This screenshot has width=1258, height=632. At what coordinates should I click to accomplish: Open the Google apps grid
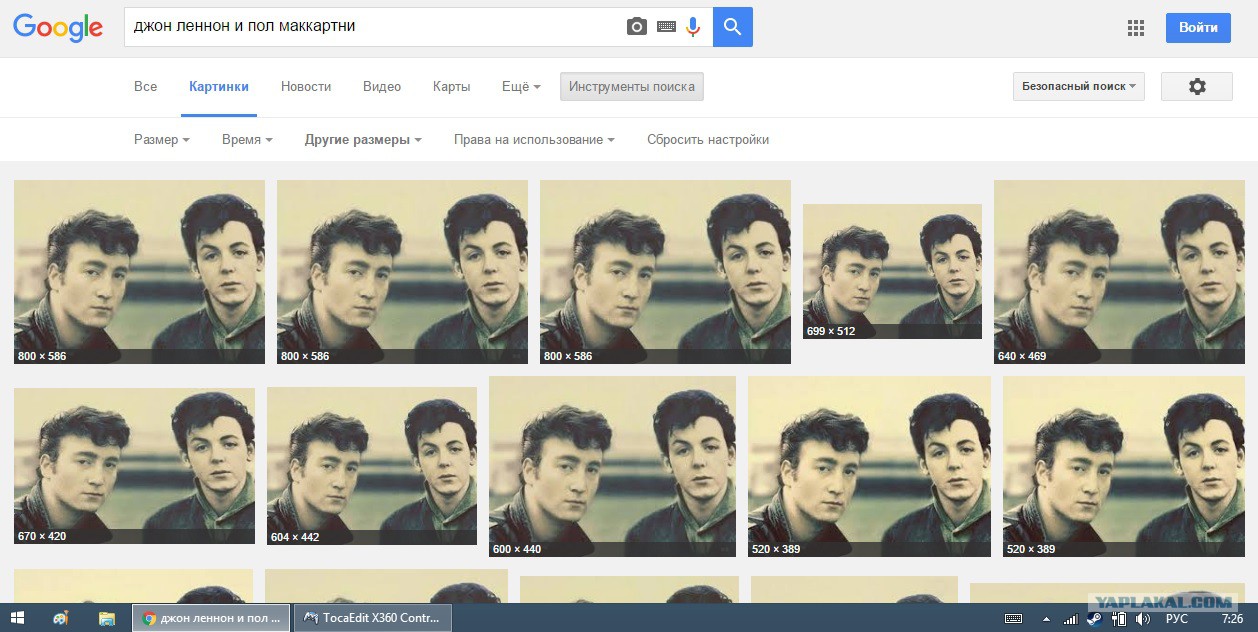click(x=1136, y=28)
